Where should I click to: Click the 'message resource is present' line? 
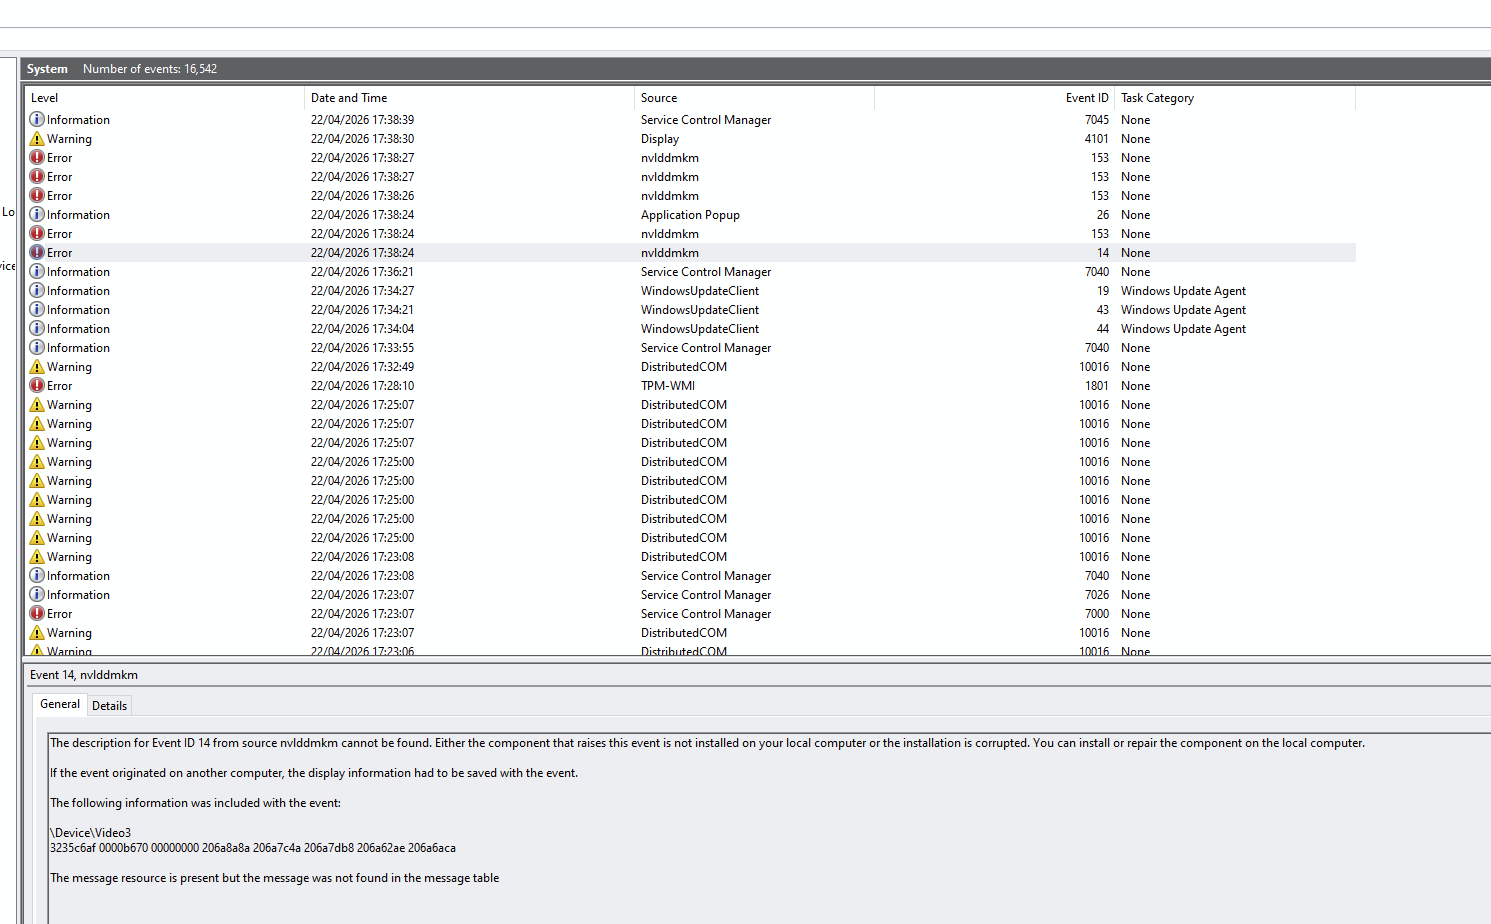[x=275, y=878]
